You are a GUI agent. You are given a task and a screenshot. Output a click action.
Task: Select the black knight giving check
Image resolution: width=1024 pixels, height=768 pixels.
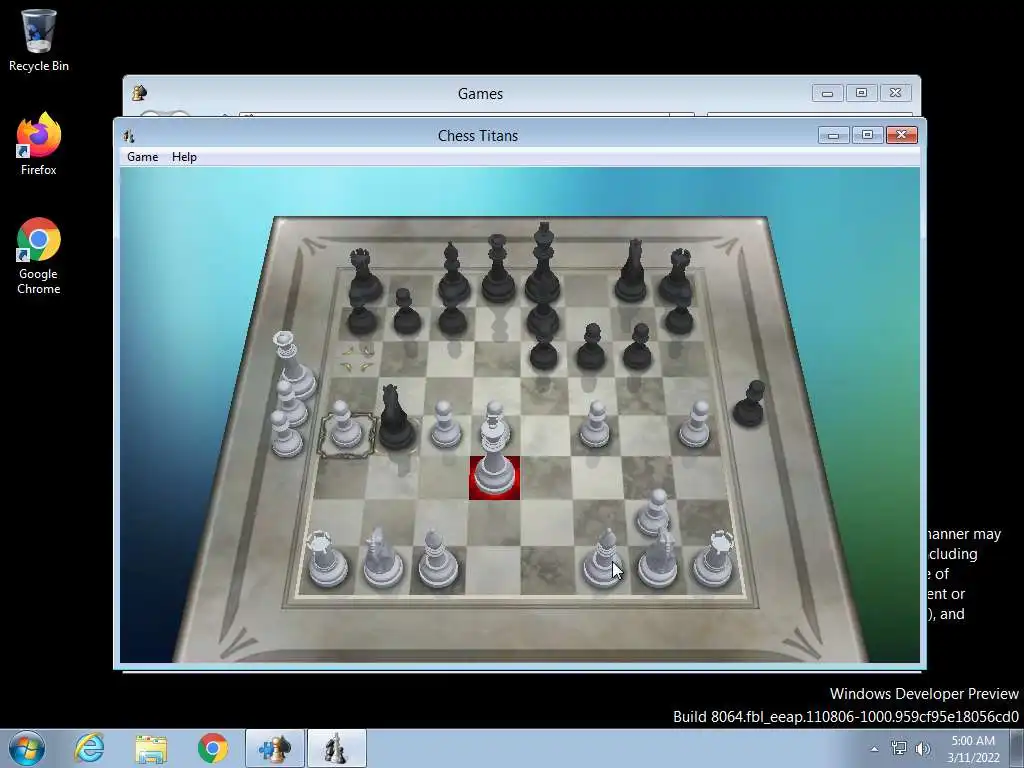[395, 418]
